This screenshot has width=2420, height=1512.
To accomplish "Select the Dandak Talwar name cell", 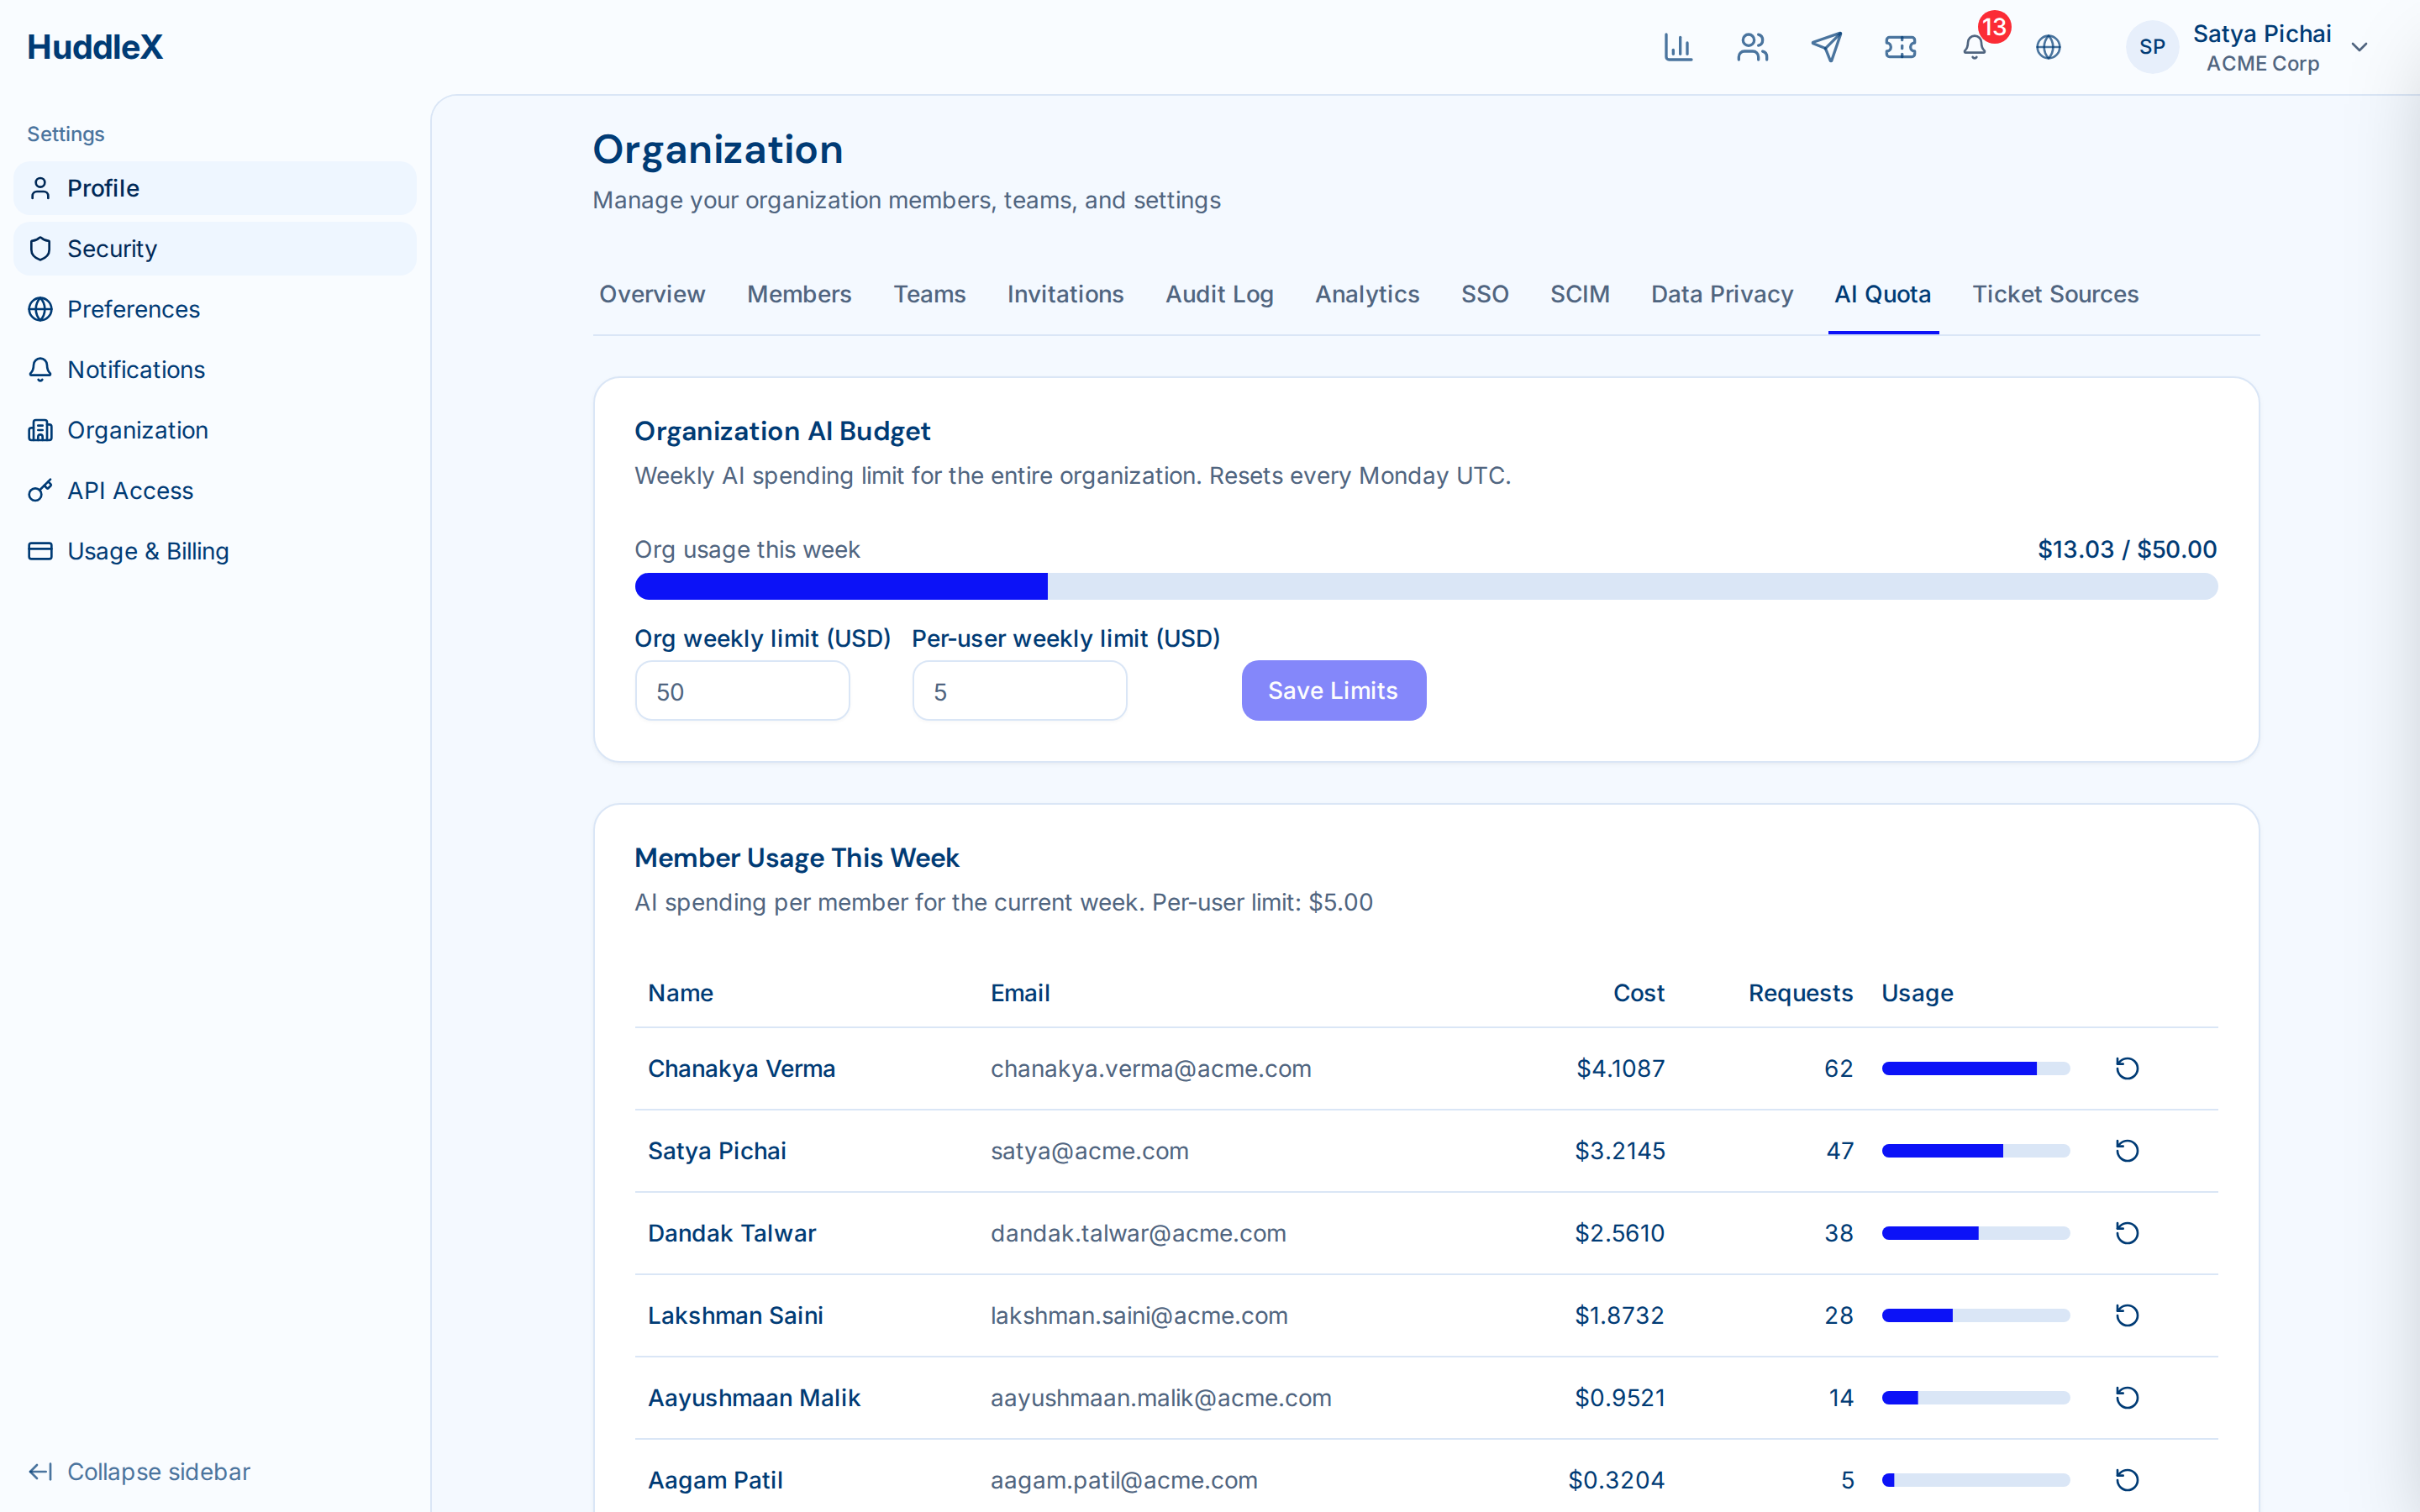I will pos(731,1233).
